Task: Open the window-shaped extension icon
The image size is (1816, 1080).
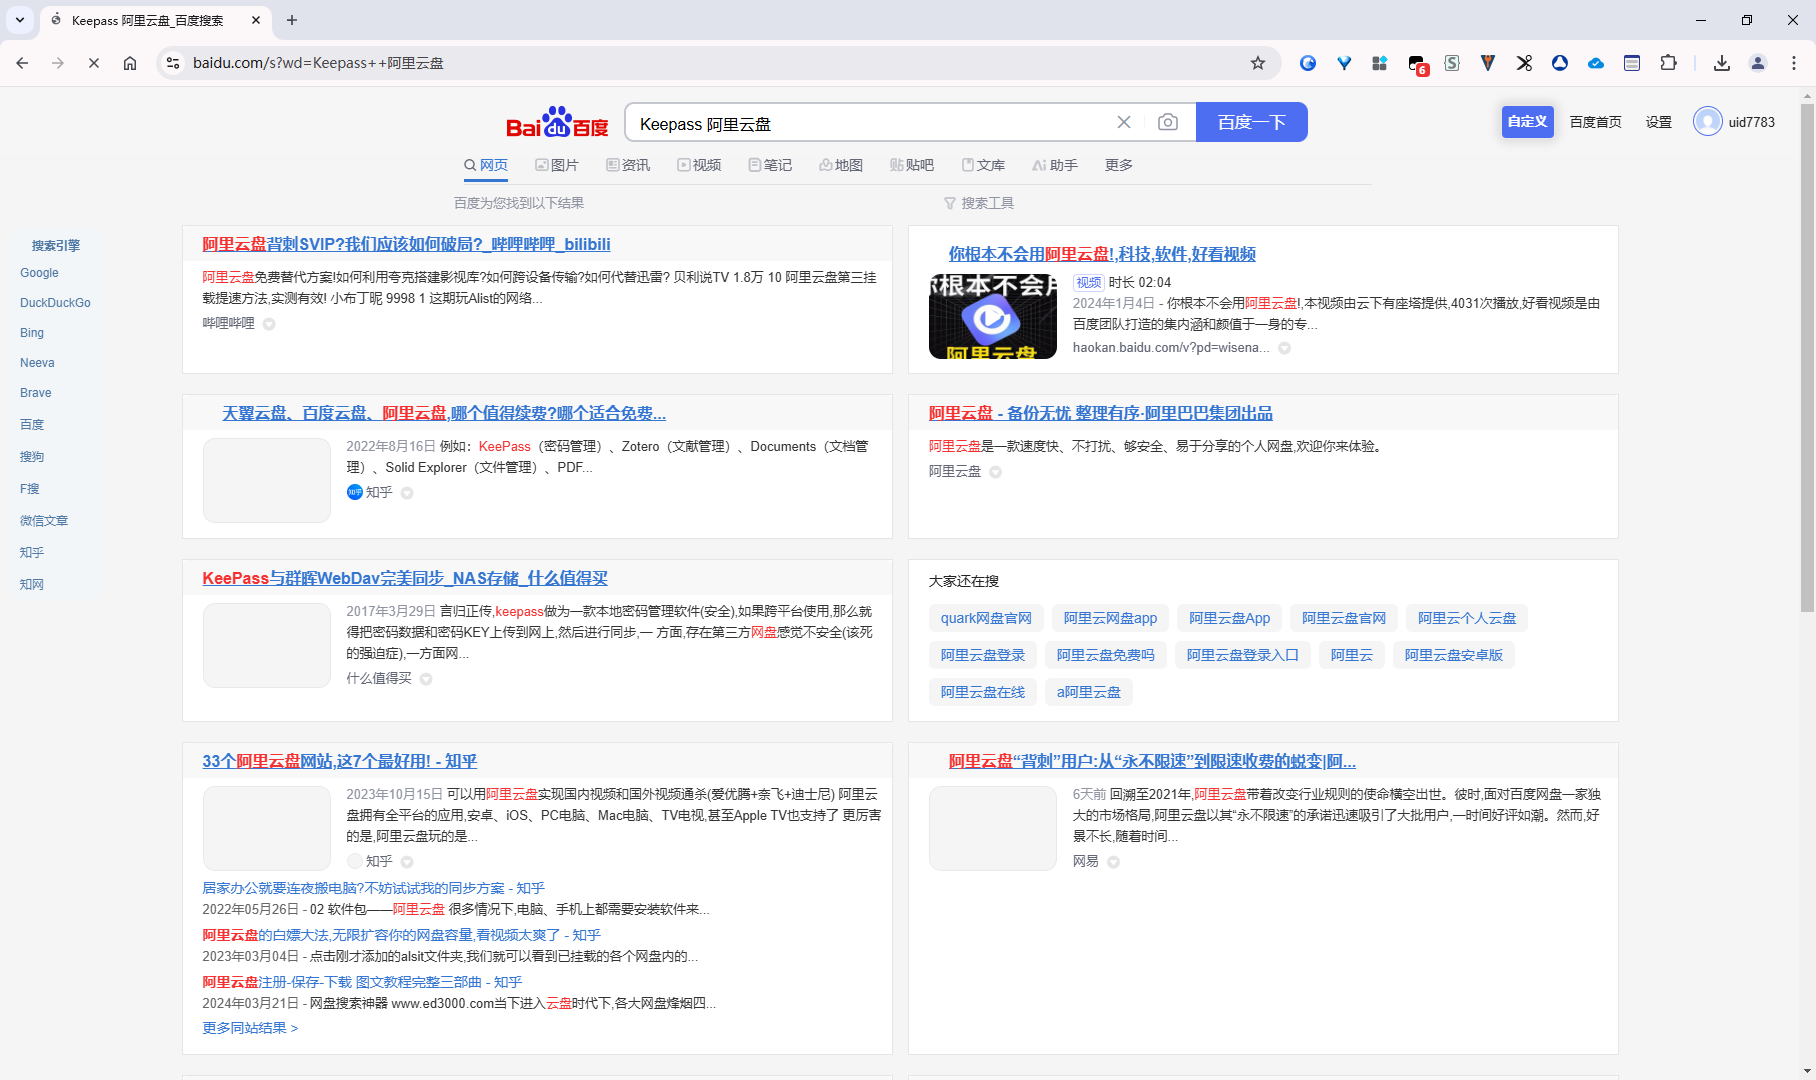Action: coord(1632,63)
